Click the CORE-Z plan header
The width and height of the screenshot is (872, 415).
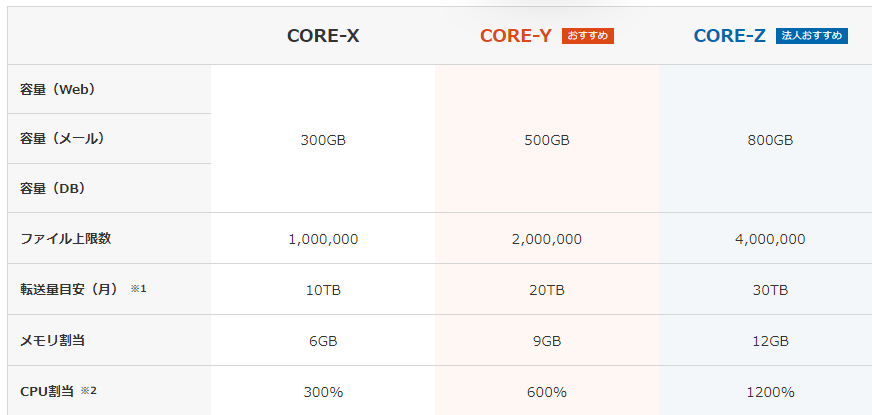(730, 36)
